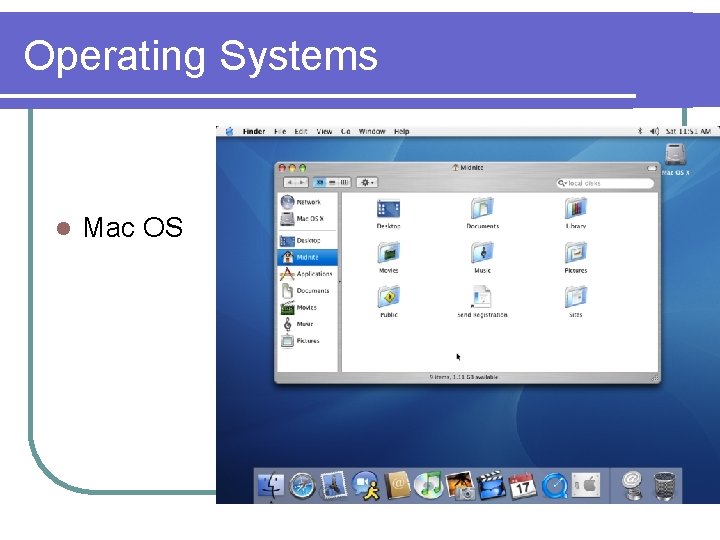This screenshot has height=540, width=720.
Task: Open the Desktop folder in the Finder window
Action: [x=388, y=214]
